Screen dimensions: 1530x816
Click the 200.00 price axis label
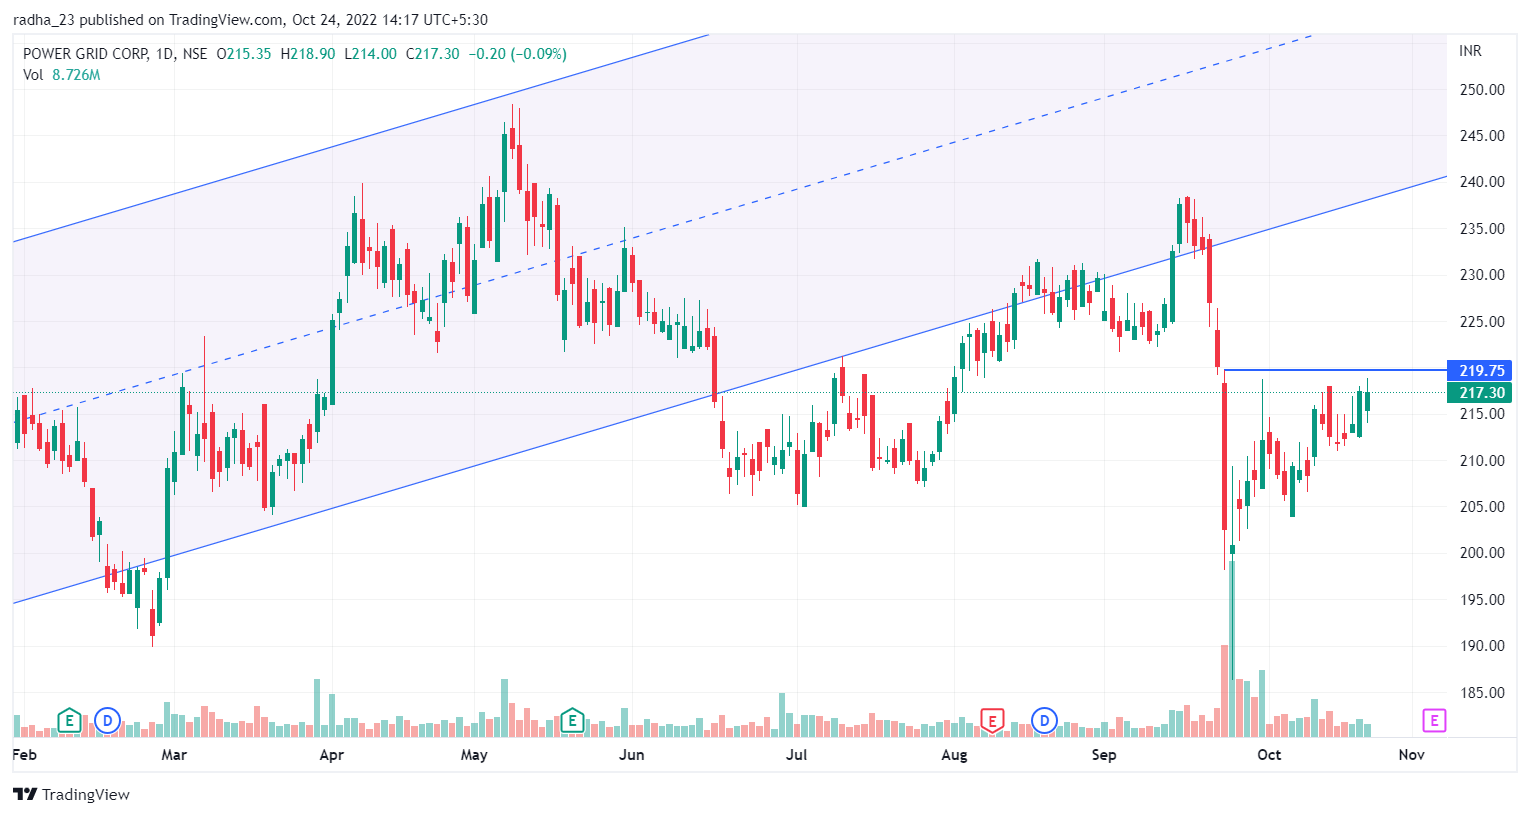pyautogui.click(x=1482, y=553)
